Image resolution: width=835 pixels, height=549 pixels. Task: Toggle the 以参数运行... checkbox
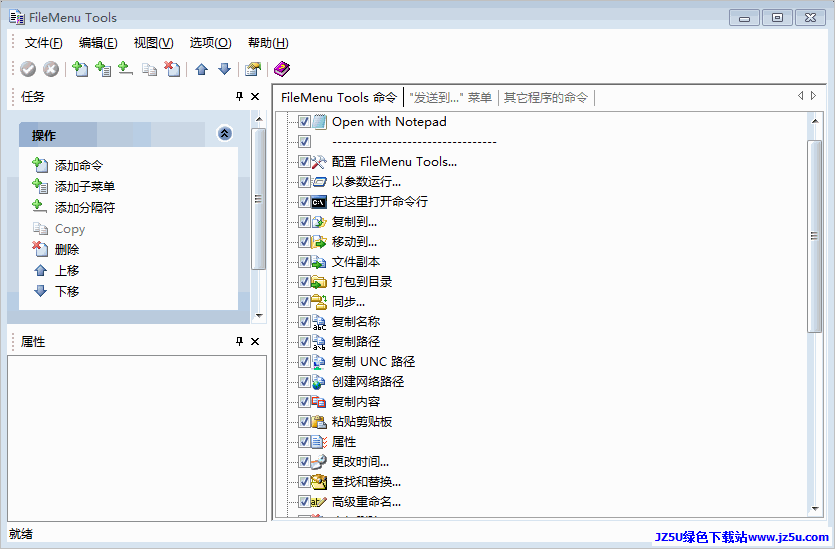[304, 182]
